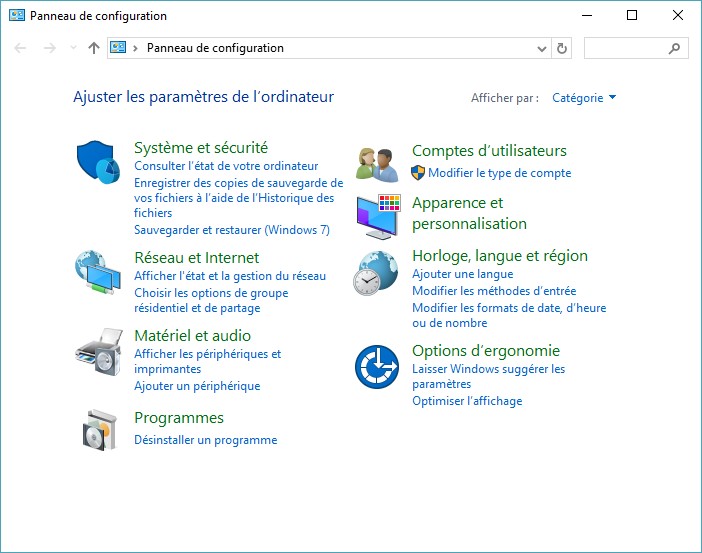Select Ajouter une langue link
This screenshot has width=702, height=553.
(x=462, y=274)
